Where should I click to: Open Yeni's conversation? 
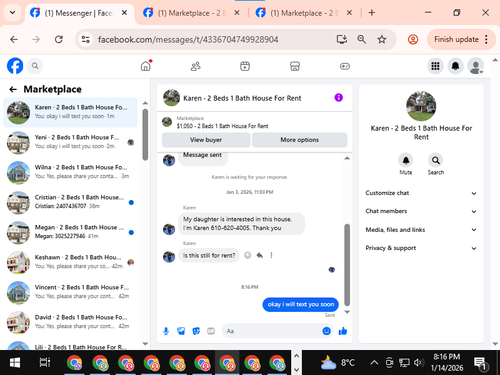click(x=70, y=142)
